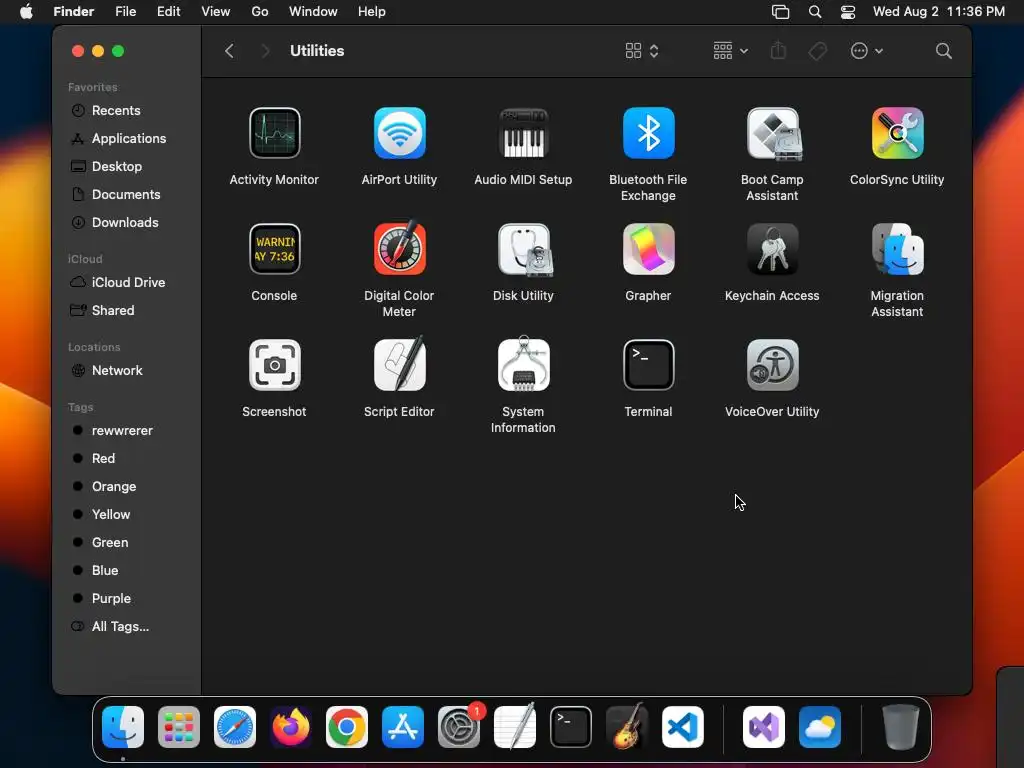Click the Stage Manager menu bar icon
This screenshot has width=1024, height=768.
tap(780, 12)
